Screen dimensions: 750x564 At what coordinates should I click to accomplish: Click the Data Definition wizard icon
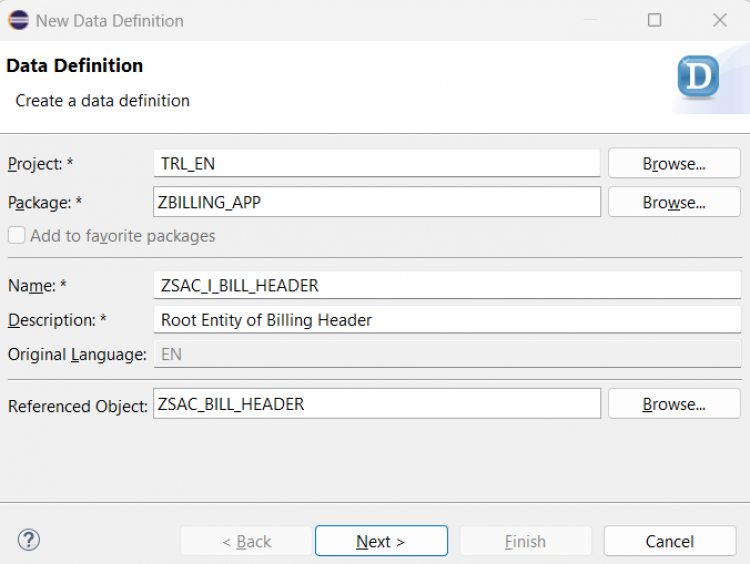coord(698,77)
